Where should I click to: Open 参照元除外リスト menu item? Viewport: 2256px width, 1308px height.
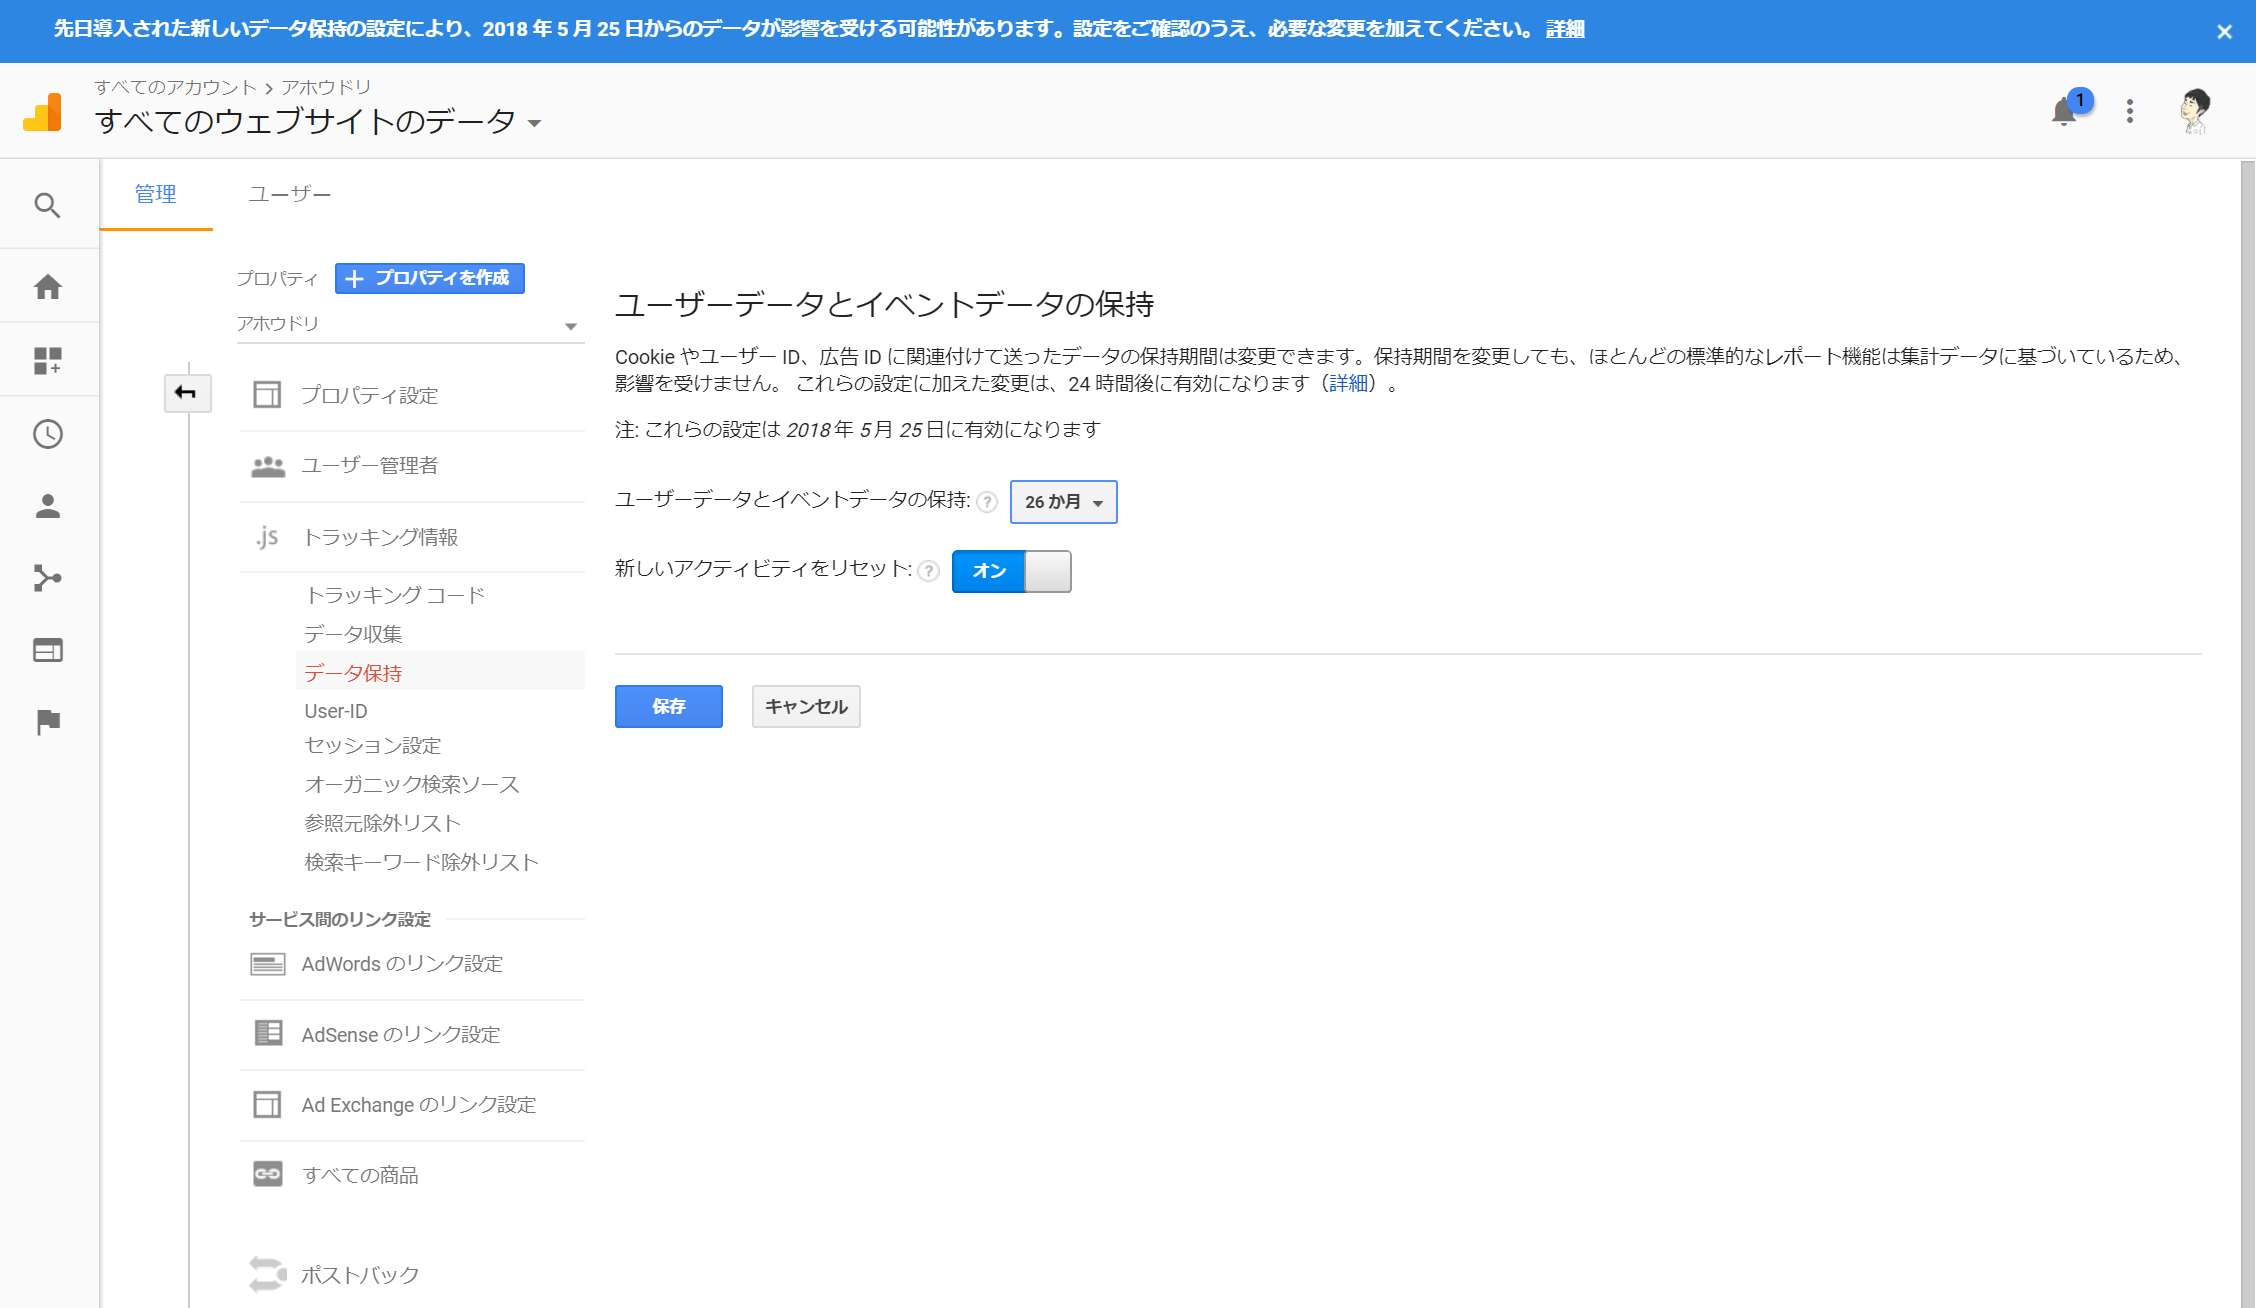(382, 823)
